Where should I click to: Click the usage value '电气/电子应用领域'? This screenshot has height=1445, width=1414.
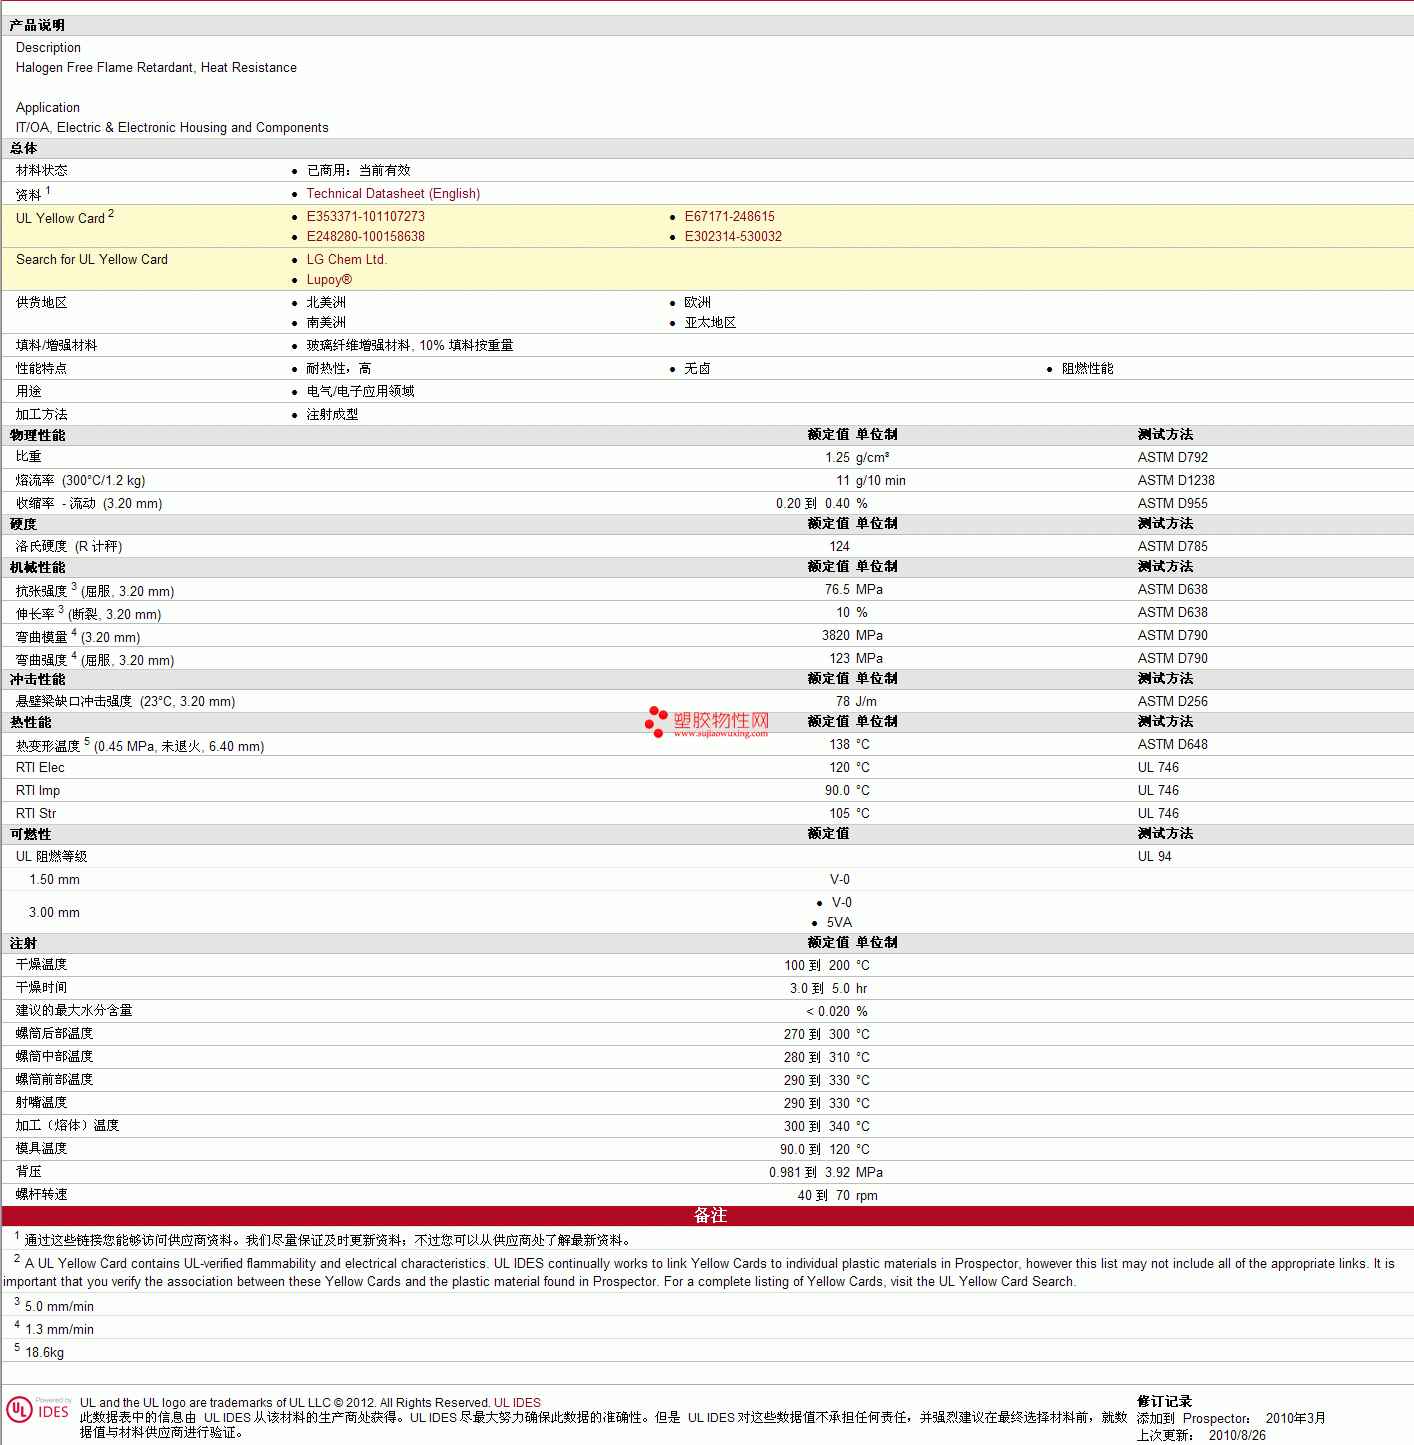360,392
